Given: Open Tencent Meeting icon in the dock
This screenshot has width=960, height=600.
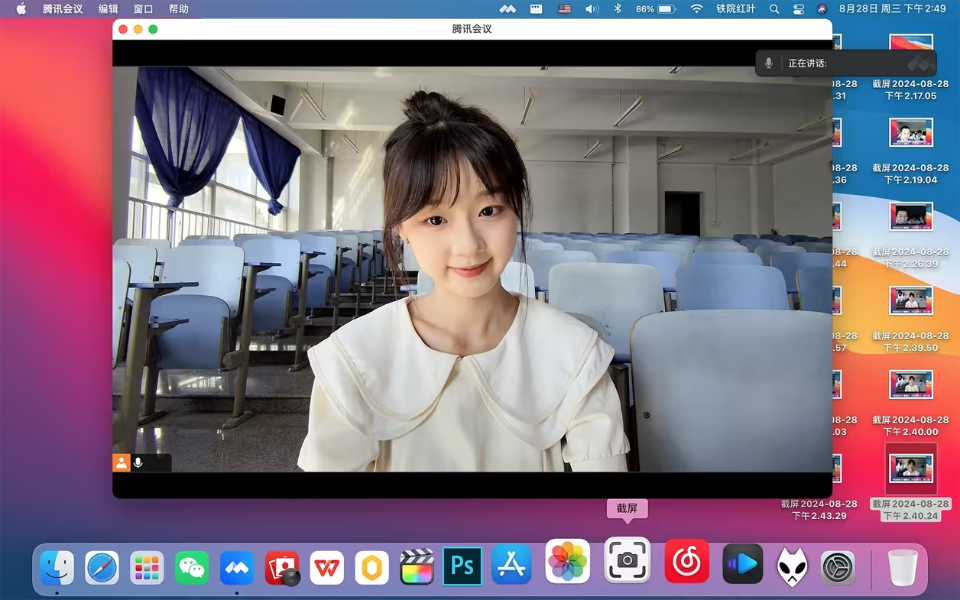Looking at the screenshot, I should pos(237,568).
